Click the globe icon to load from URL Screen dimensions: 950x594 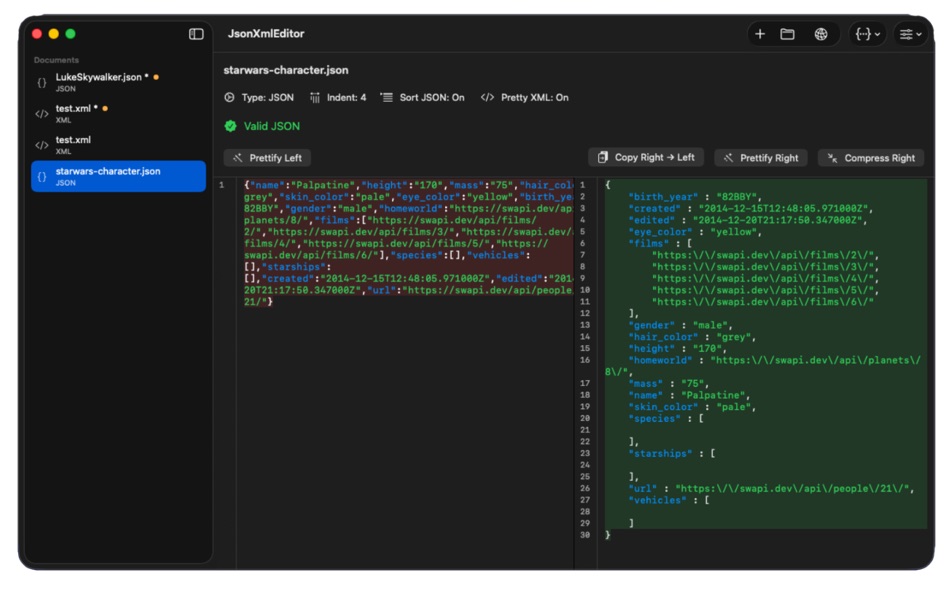coord(822,33)
